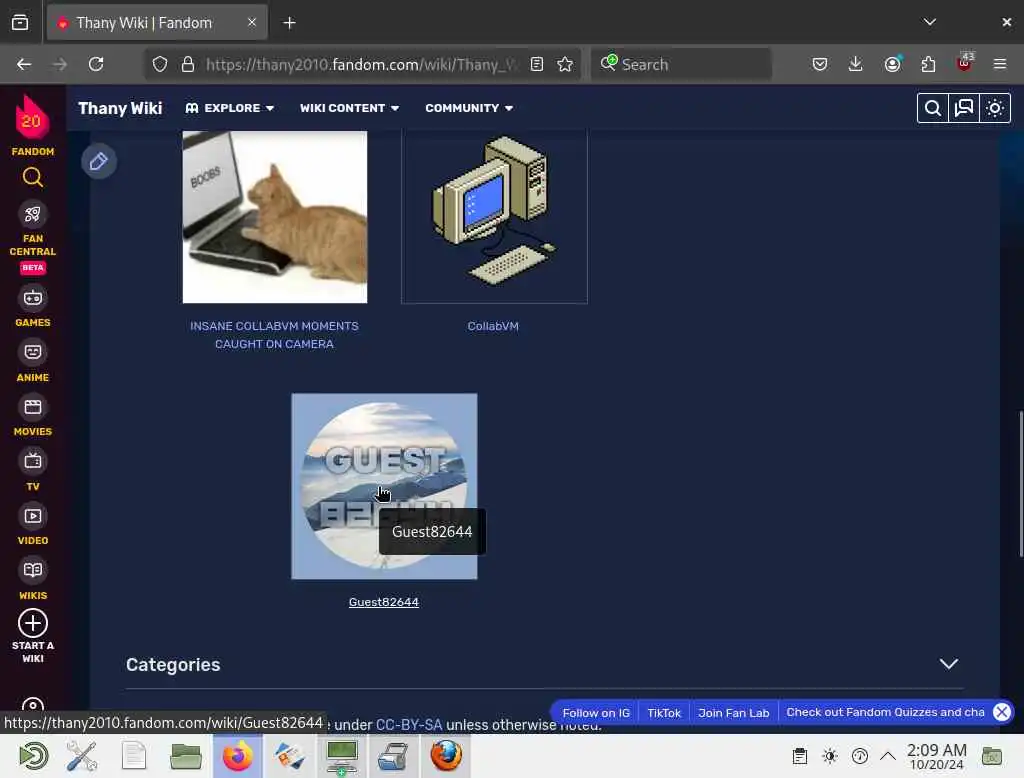The image size is (1024, 778).
Task: Open tracking protection shield icon
Action: click(x=160, y=64)
